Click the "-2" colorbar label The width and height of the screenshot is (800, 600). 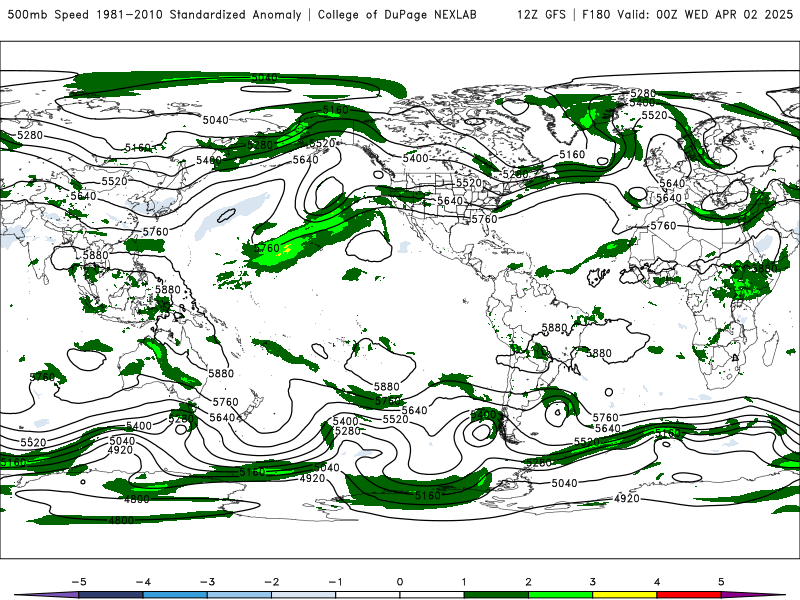[x=271, y=582]
